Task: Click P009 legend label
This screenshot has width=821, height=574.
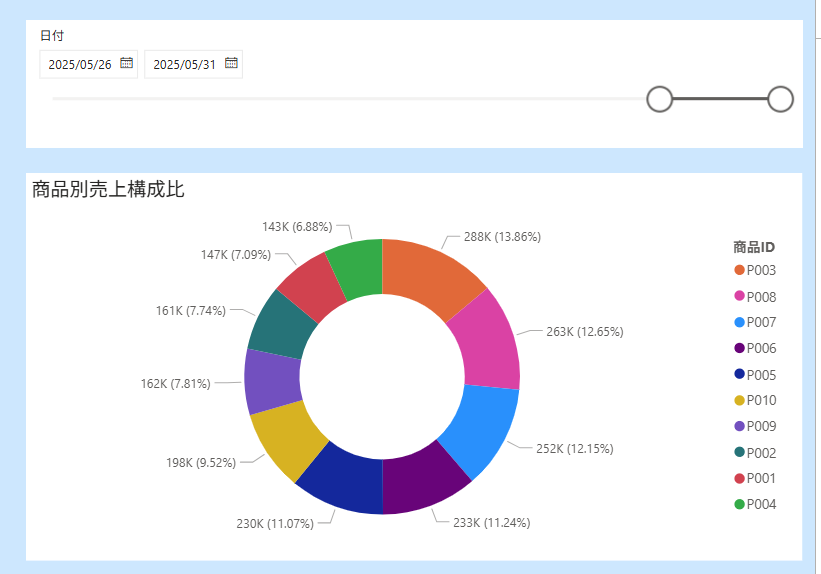Action: pyautogui.click(x=761, y=426)
